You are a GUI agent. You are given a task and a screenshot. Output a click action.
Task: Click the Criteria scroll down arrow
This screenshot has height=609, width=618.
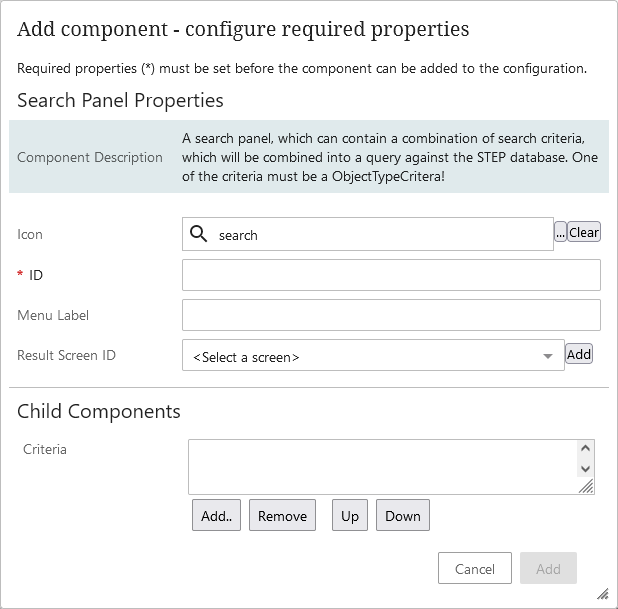click(x=585, y=469)
